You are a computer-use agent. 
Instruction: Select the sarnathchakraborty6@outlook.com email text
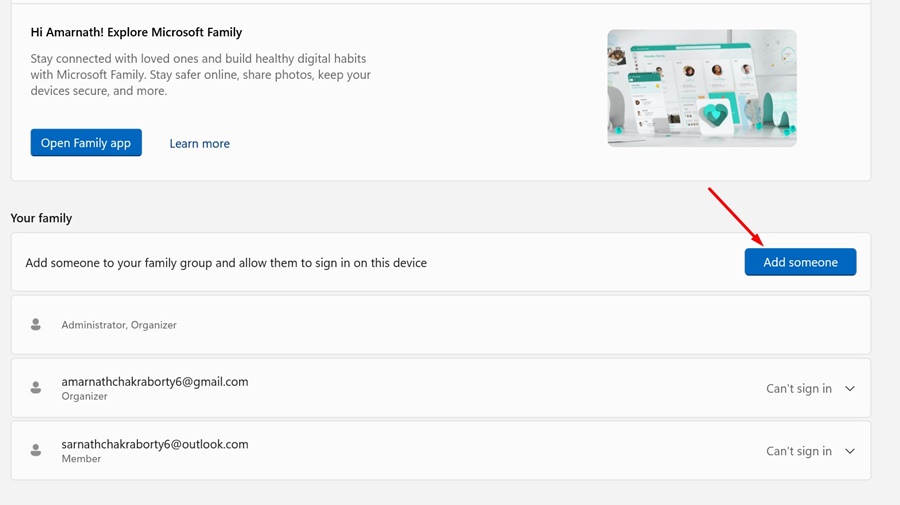pos(154,444)
